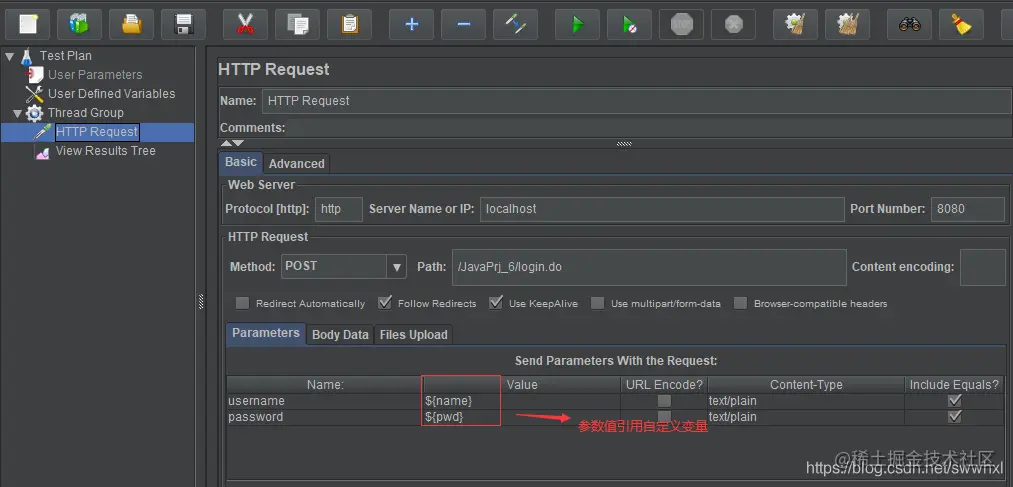
Task: Click the username parameter name cell
Action: click(x=325, y=401)
